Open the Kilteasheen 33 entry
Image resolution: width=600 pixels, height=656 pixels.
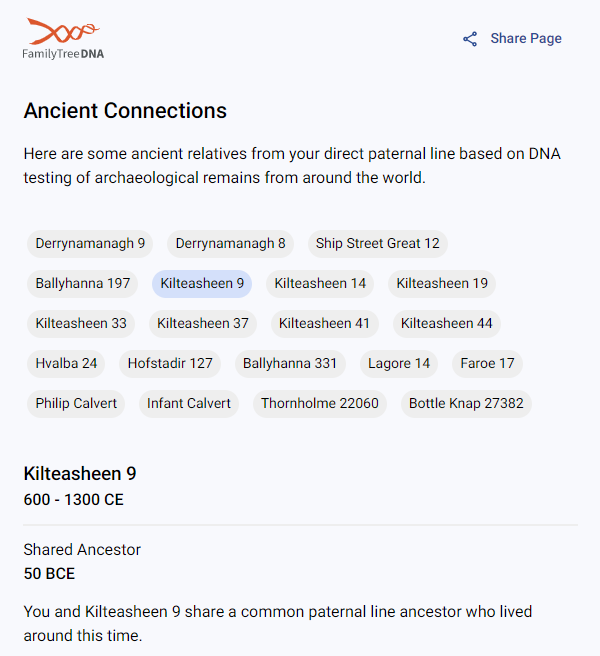(81, 323)
